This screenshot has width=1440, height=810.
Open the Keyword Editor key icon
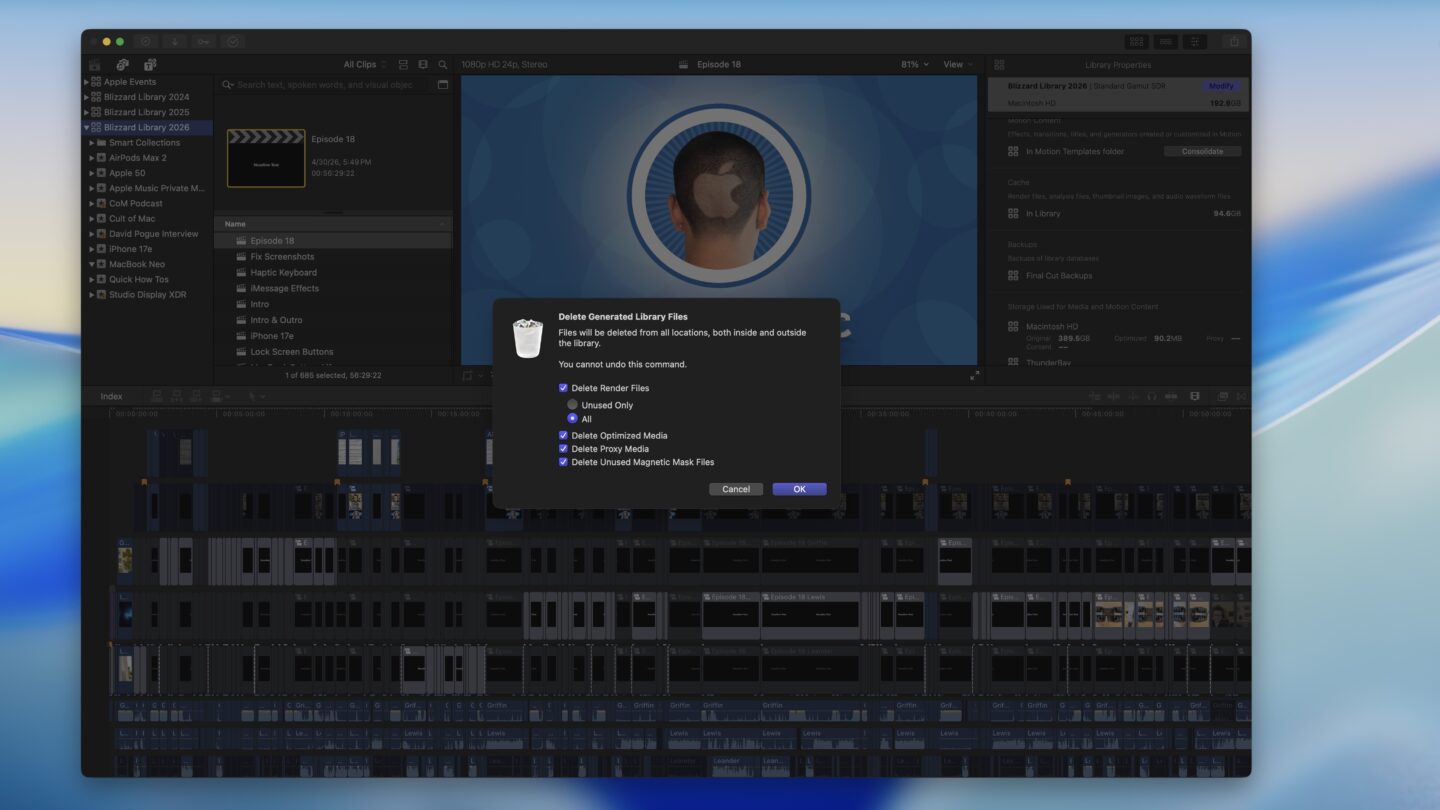203,42
